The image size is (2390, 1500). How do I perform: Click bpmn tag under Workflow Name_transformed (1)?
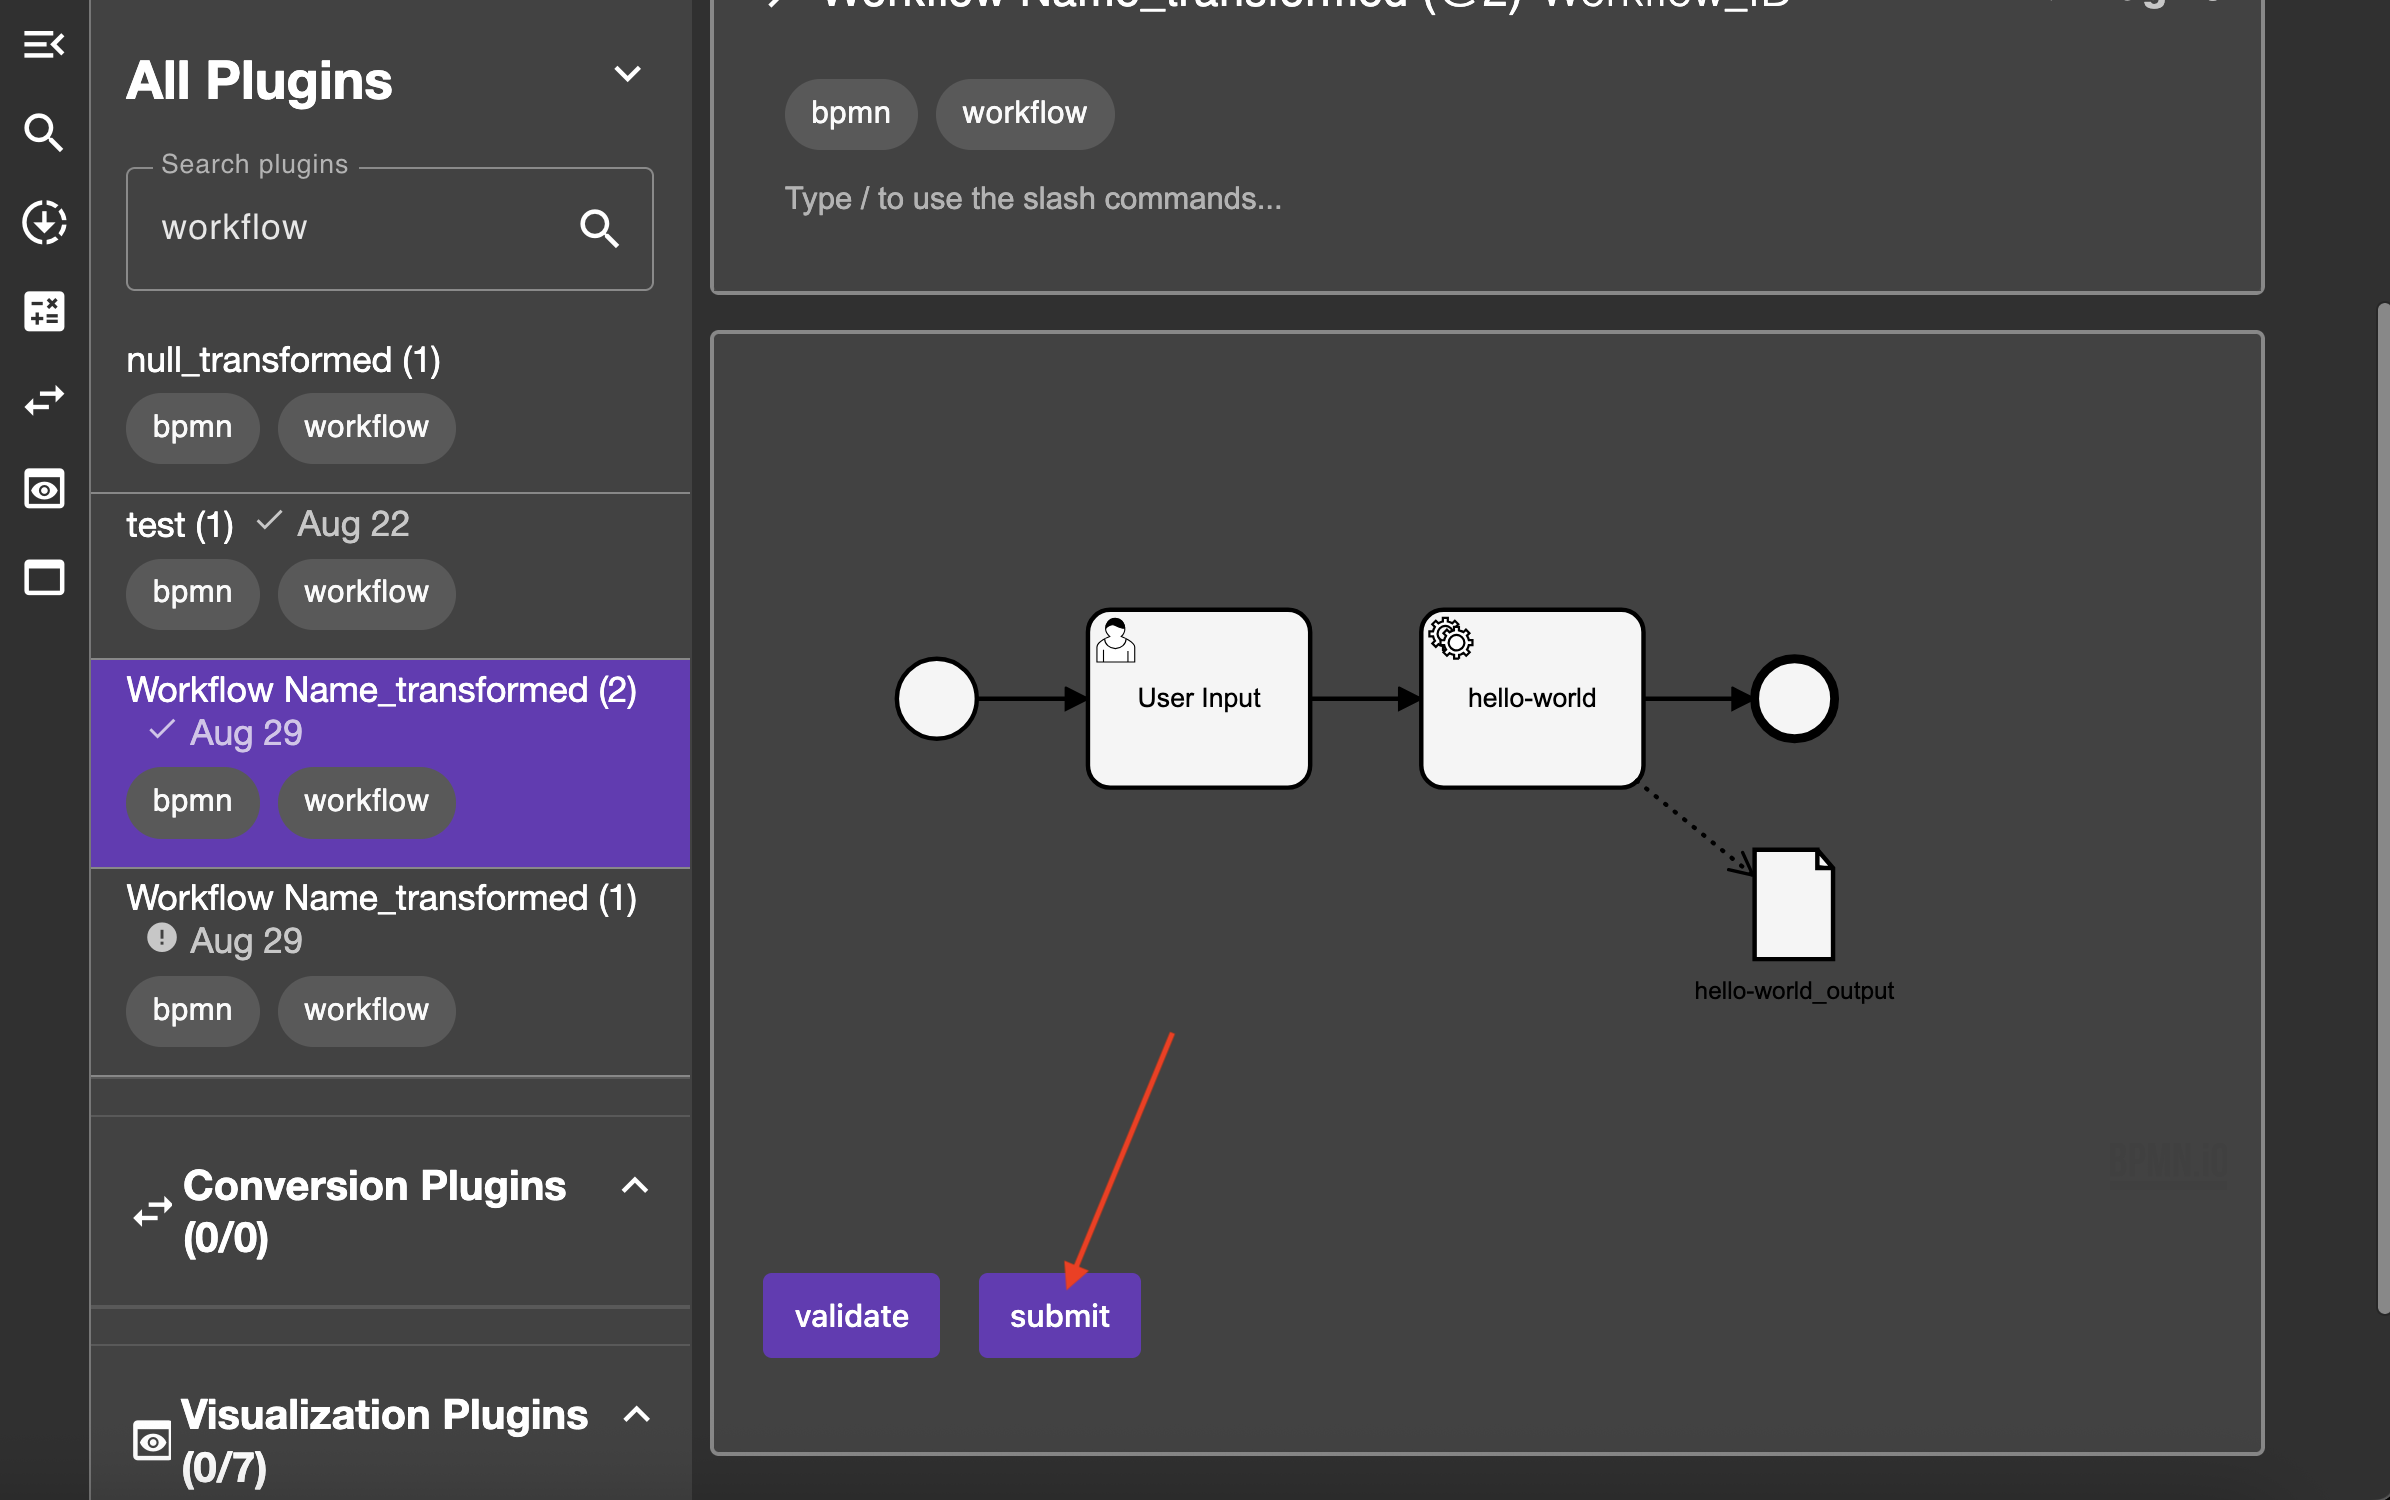tap(192, 1011)
